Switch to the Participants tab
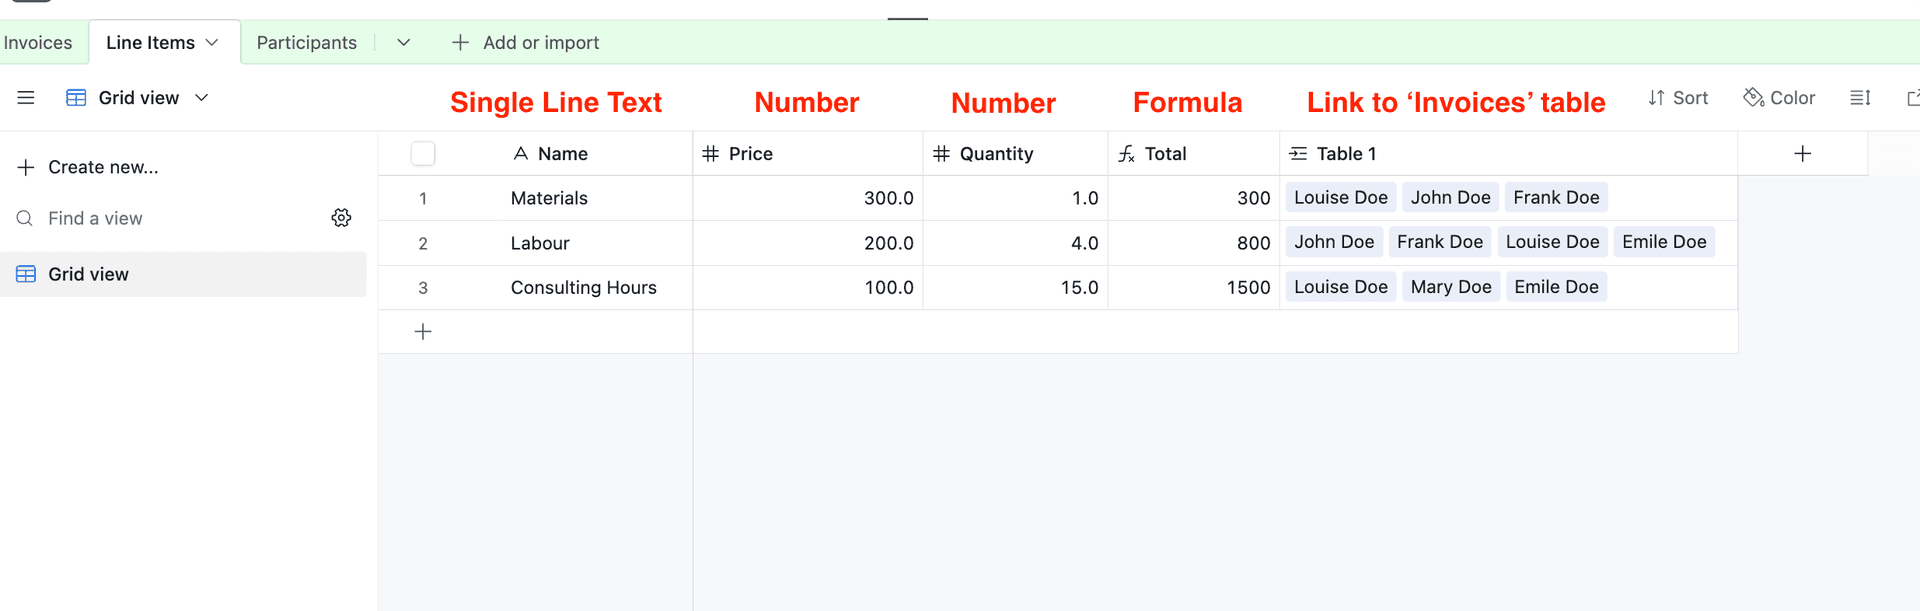Image resolution: width=1920 pixels, height=611 pixels. (x=306, y=42)
